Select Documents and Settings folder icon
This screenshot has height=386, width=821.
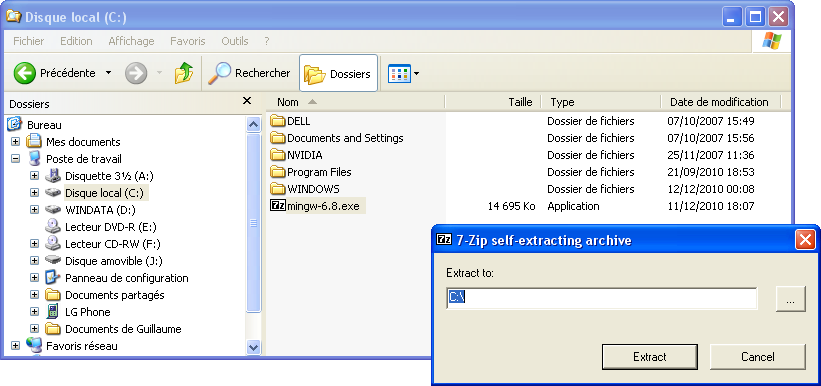(278, 138)
